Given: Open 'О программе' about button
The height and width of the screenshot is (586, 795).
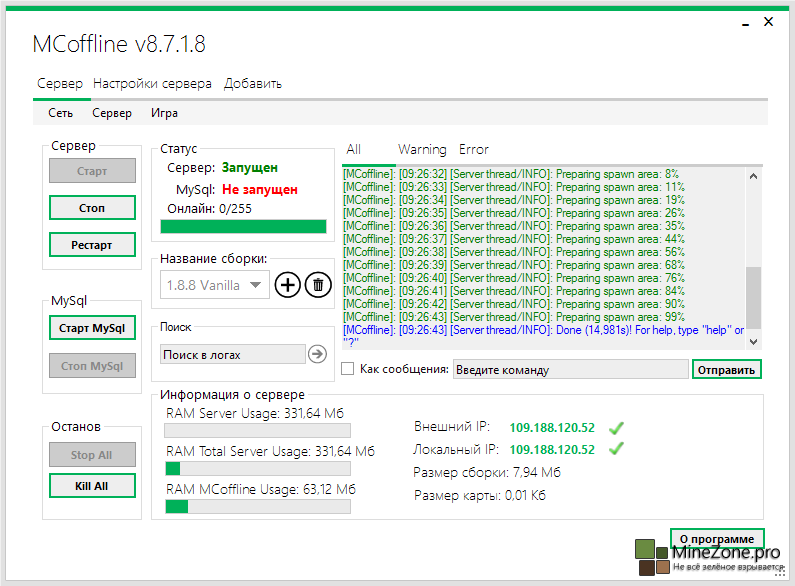Looking at the screenshot, I should [716, 540].
